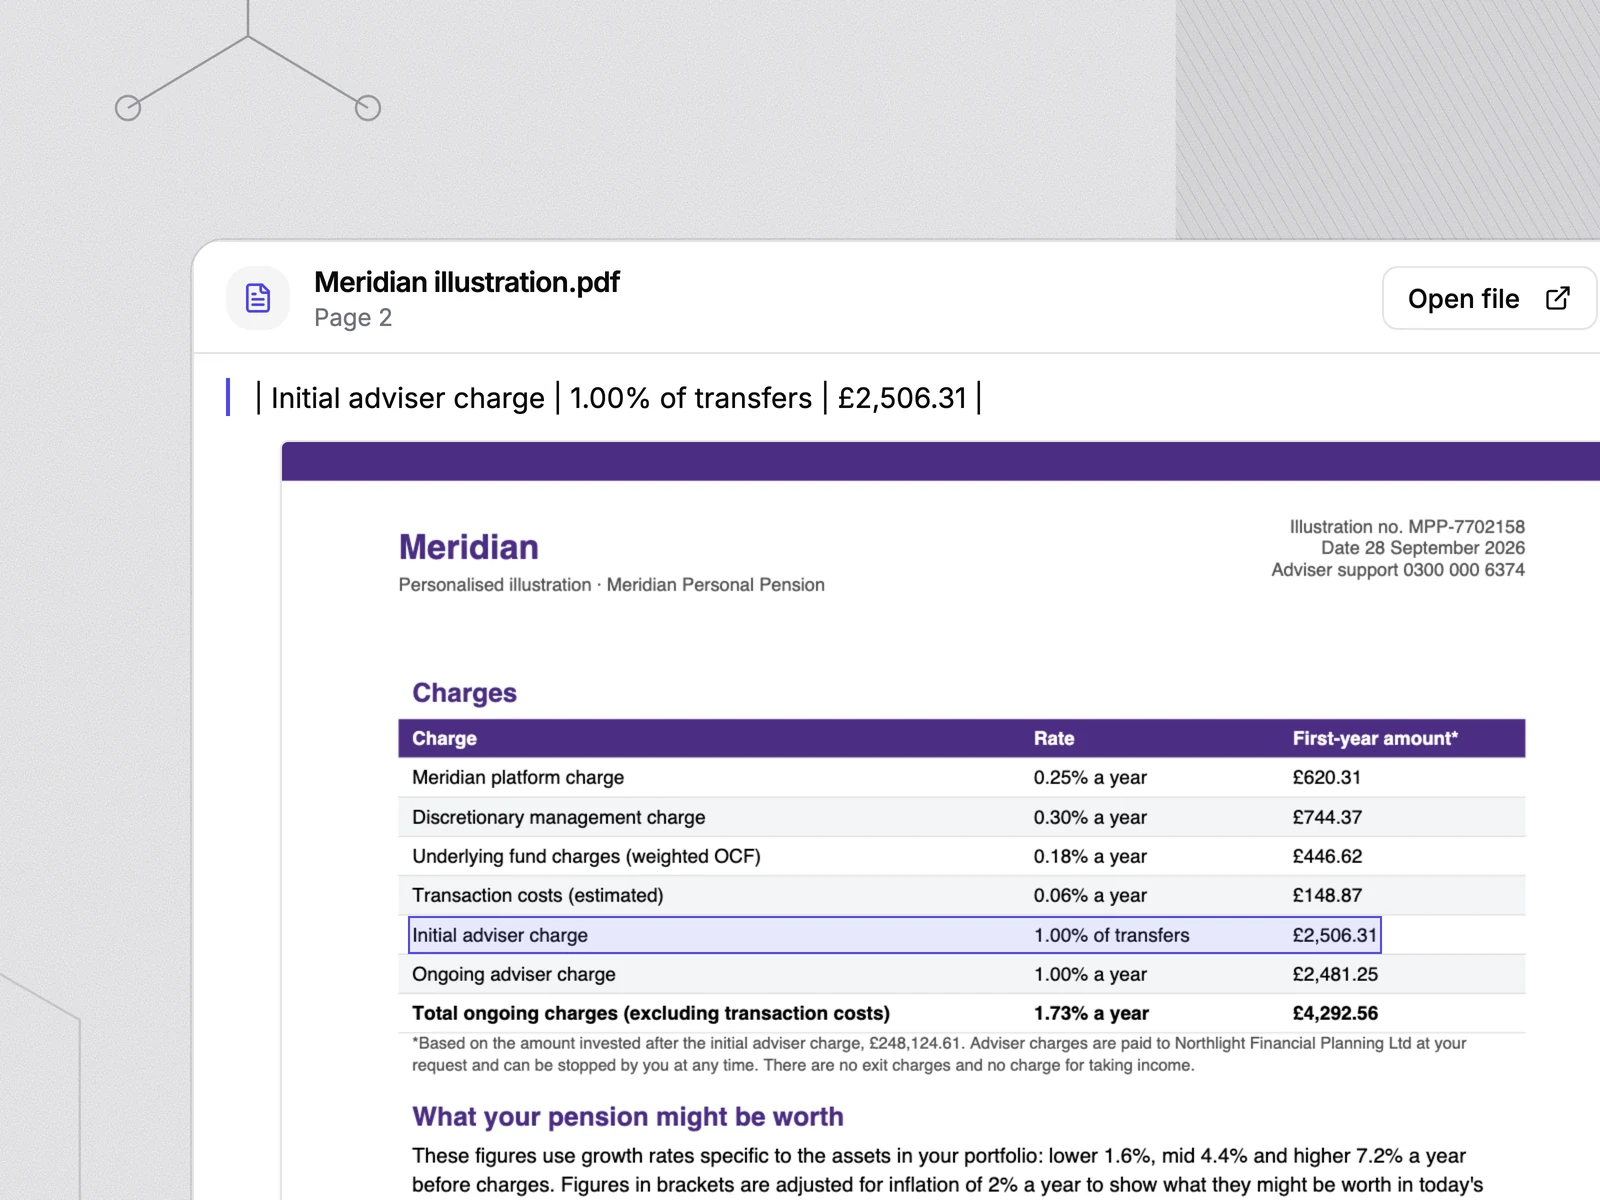1600x1200 pixels.
Task: Click the £620.31 amount
Action: [1327, 777]
